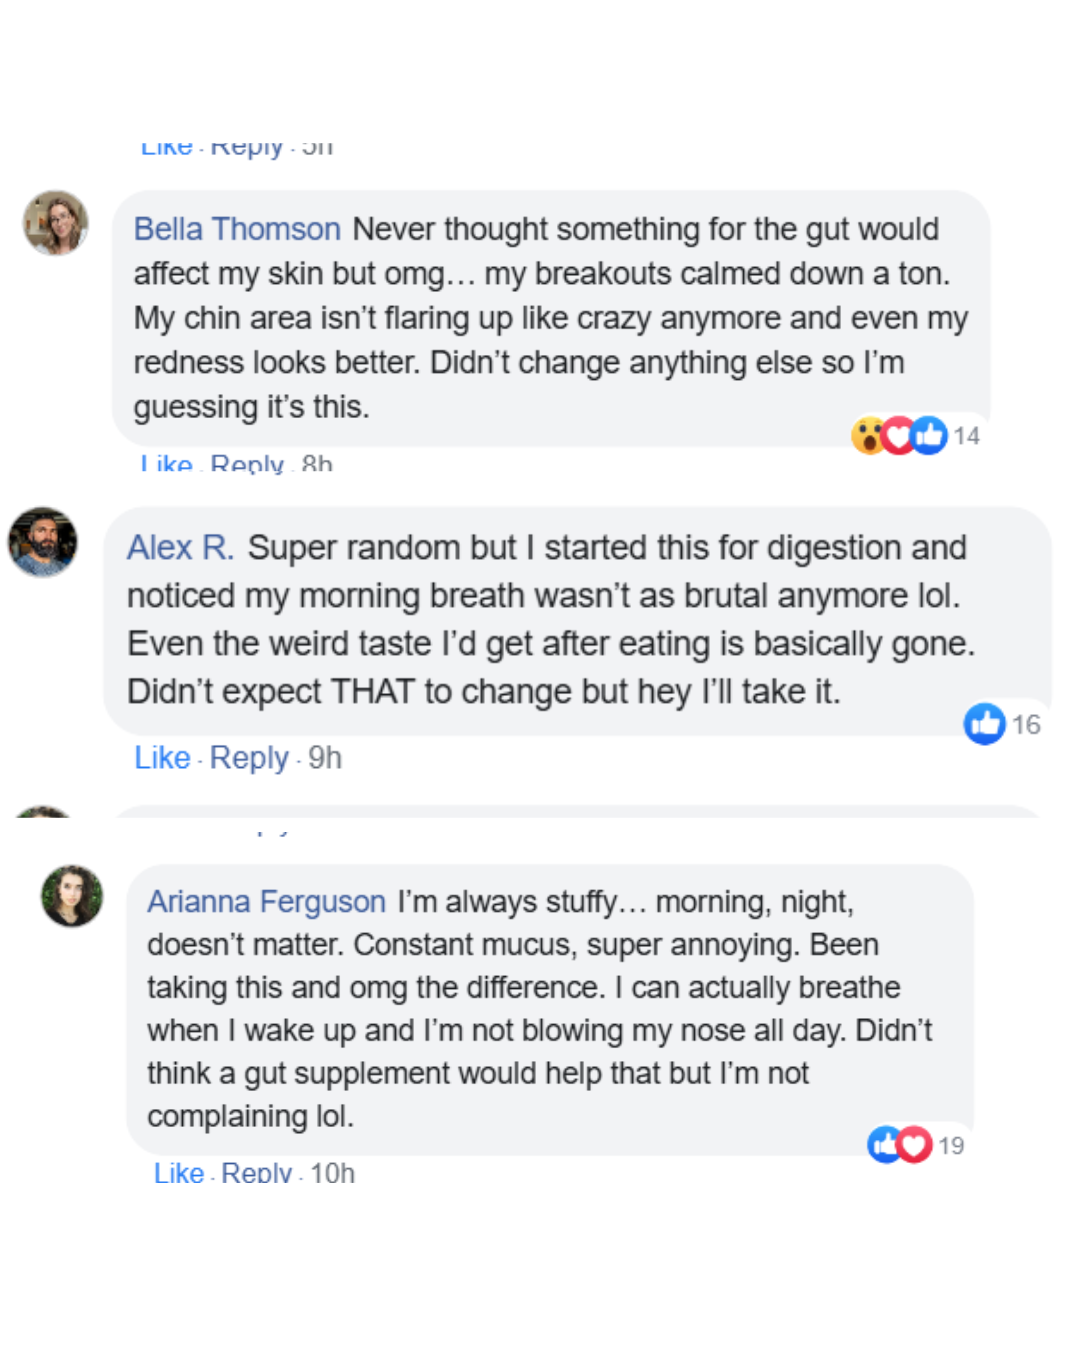The height and width of the screenshot is (1350, 1080).
Task: View the 19 reactions on Arianna's comment
Action: click(x=951, y=1146)
